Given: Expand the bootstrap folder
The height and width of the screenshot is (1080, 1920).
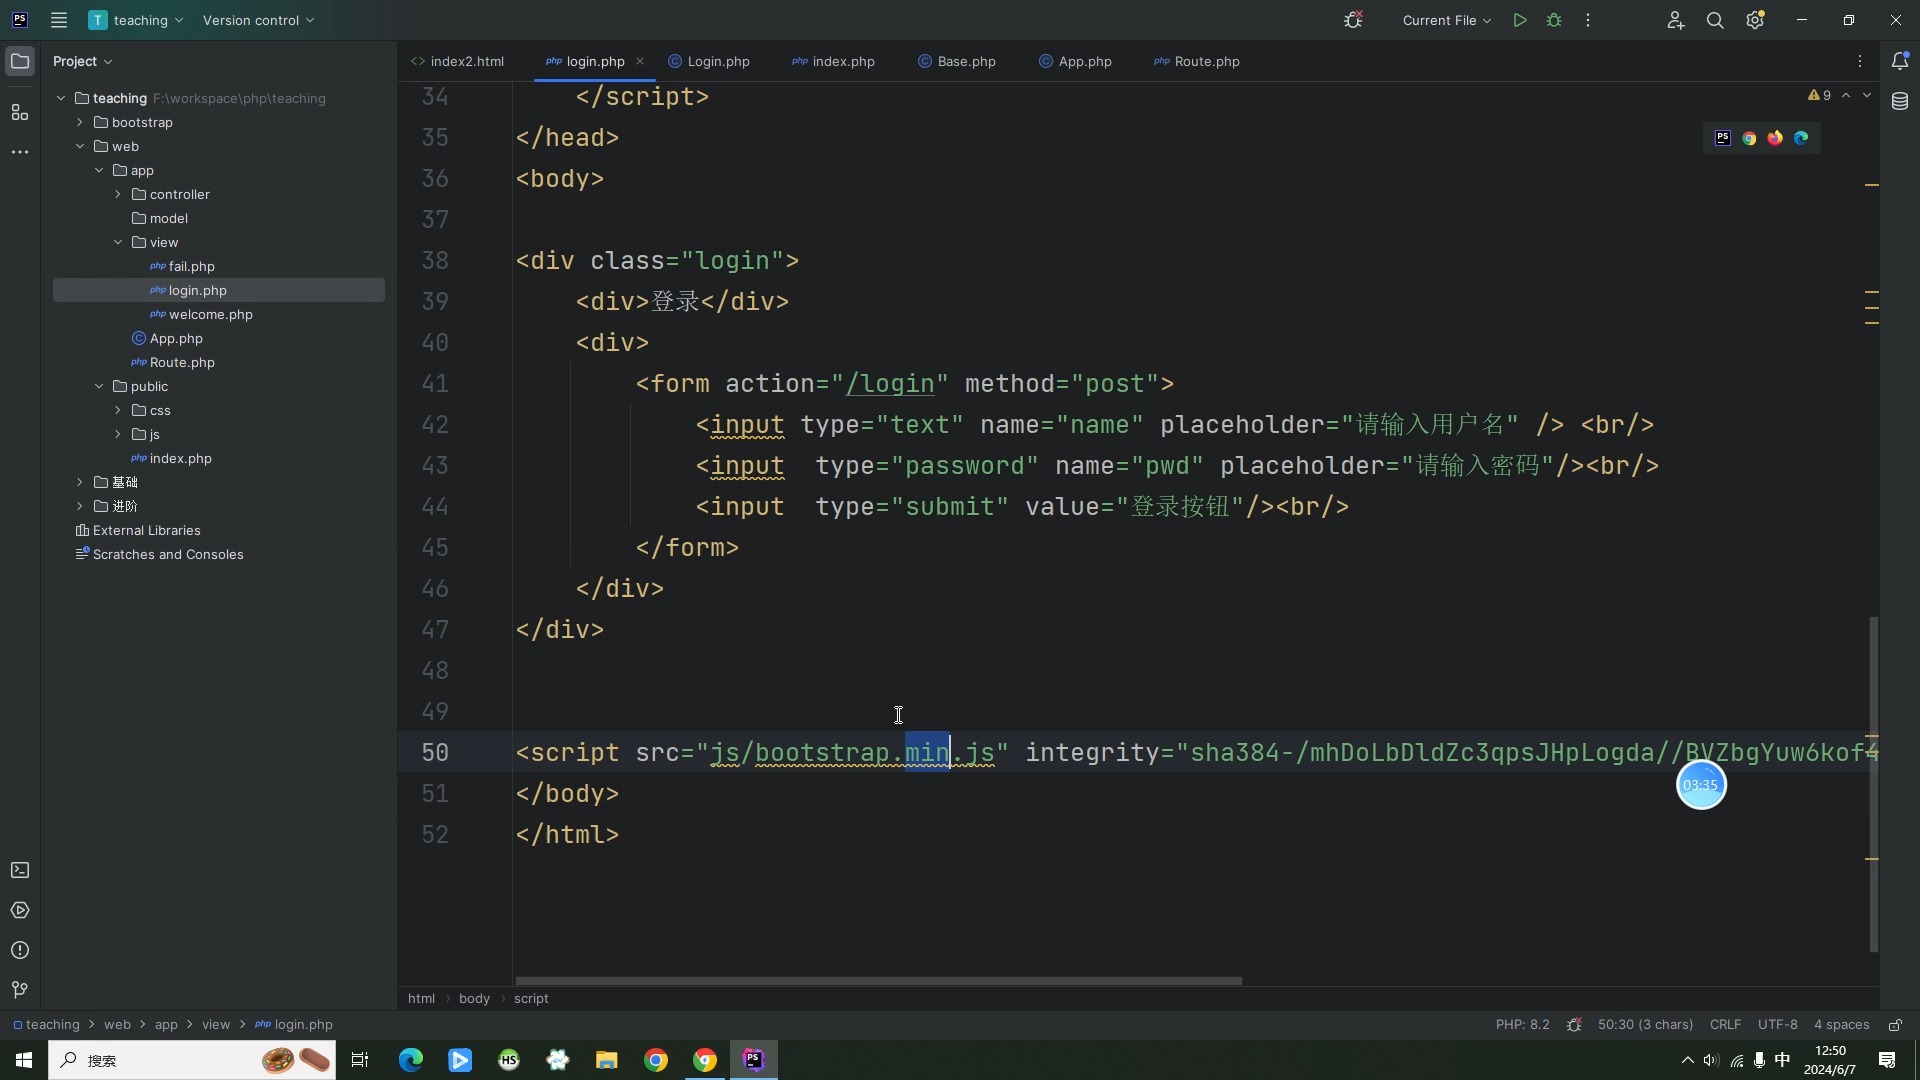Looking at the screenshot, I should 80,122.
